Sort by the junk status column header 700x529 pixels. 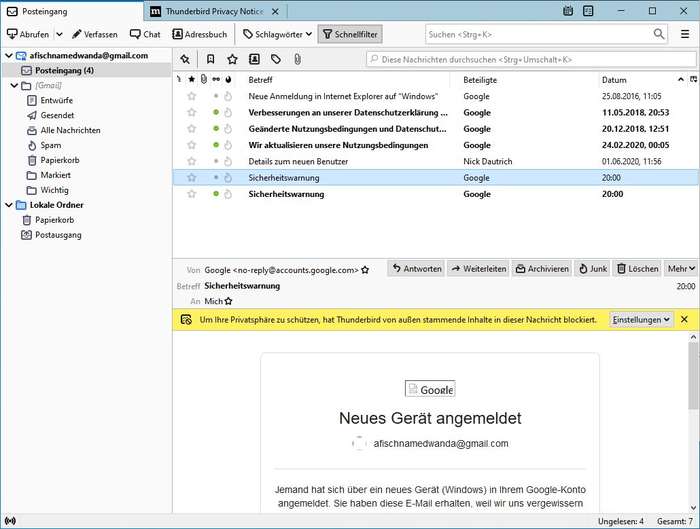[228, 79]
